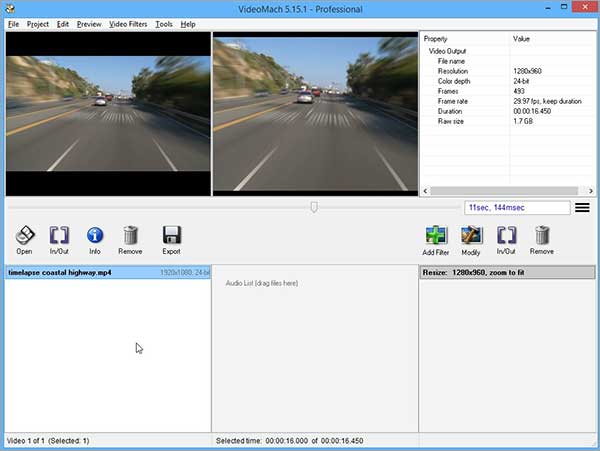Click the Export floppy disk icon
The width and height of the screenshot is (600, 451).
(171, 236)
